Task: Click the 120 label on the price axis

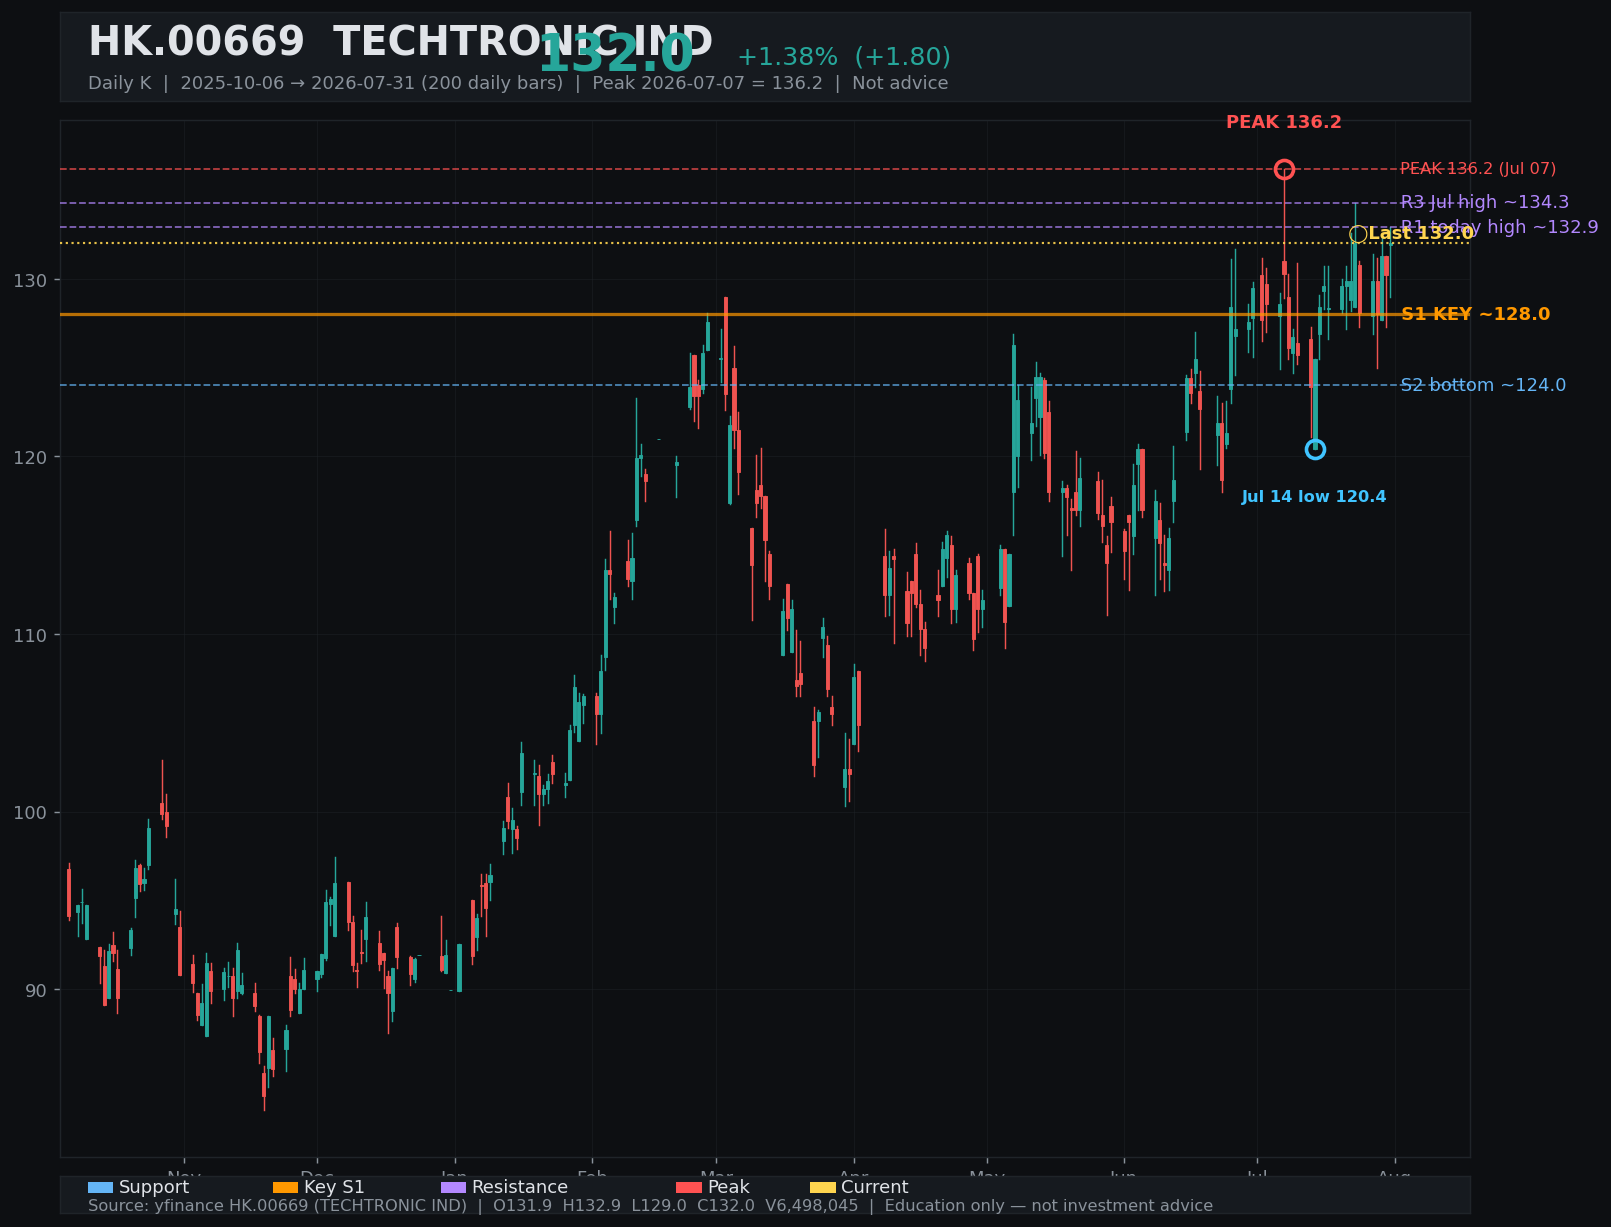Action: click(29, 457)
